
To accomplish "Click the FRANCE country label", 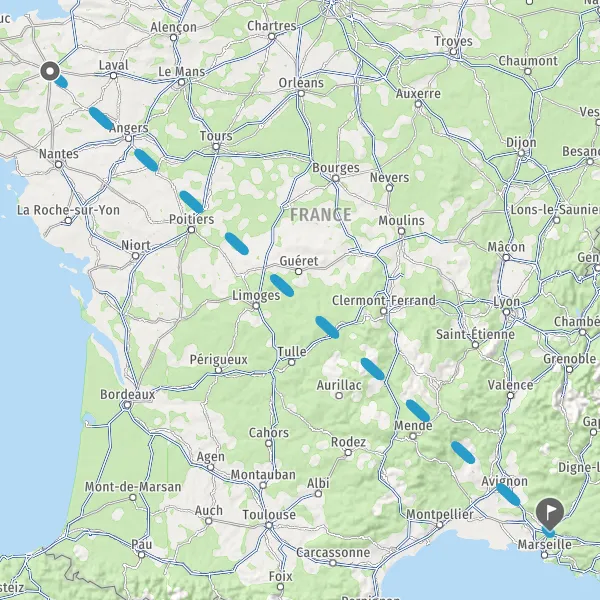I will click(x=321, y=215).
